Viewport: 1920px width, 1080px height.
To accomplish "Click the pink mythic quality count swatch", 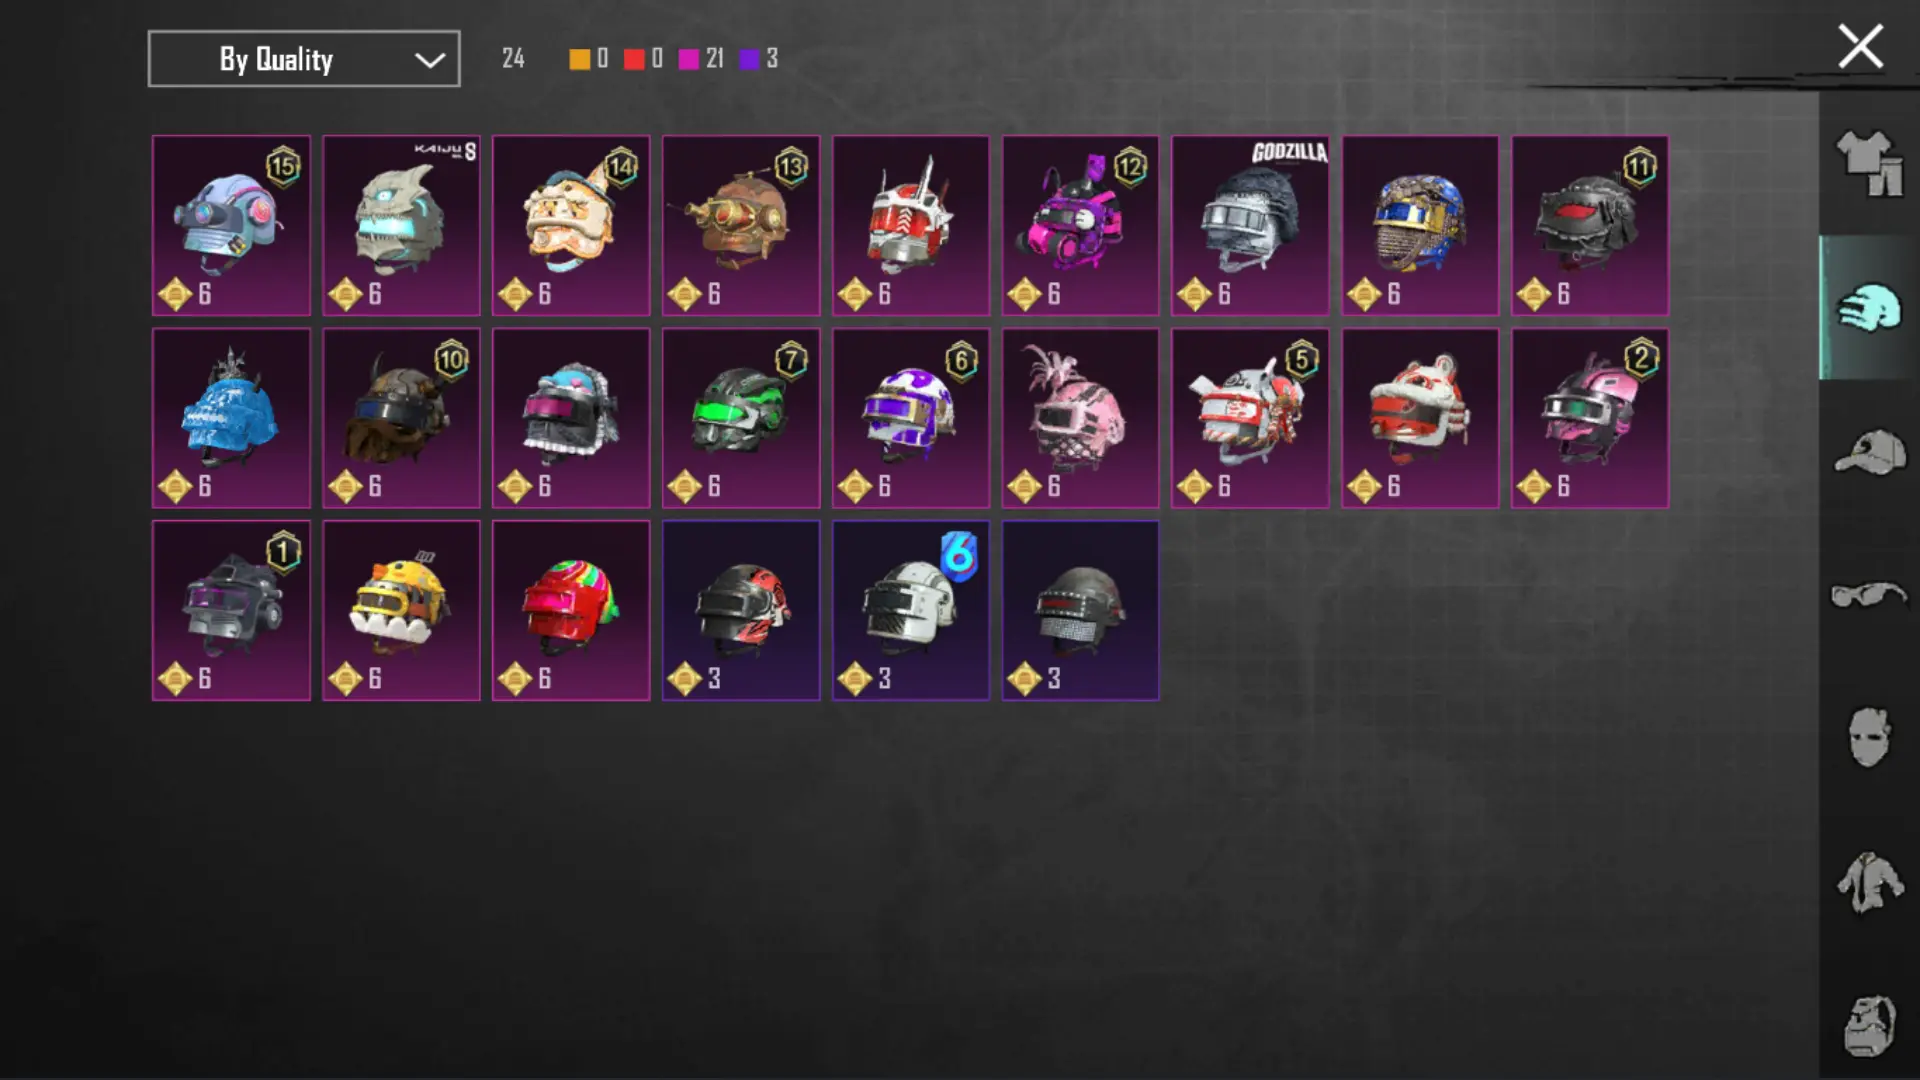I will click(689, 59).
